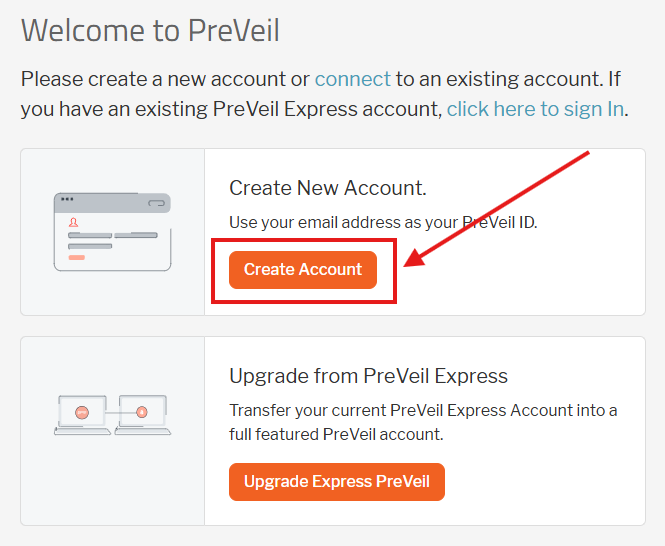Open the click here to sign In link

(536, 109)
